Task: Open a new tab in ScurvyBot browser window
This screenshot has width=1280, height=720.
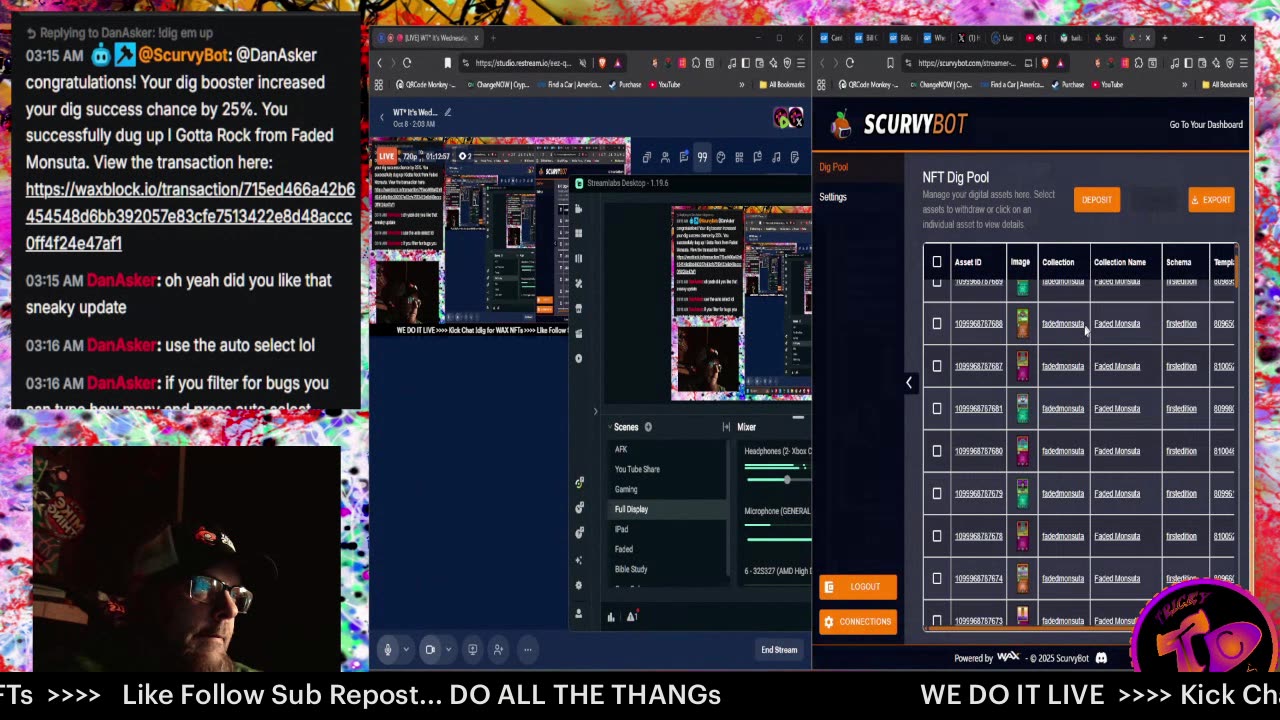Action: pyautogui.click(x=1164, y=38)
